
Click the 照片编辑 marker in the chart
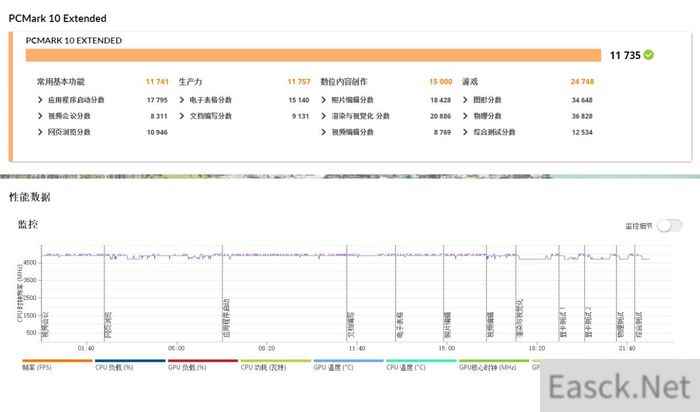(x=447, y=325)
